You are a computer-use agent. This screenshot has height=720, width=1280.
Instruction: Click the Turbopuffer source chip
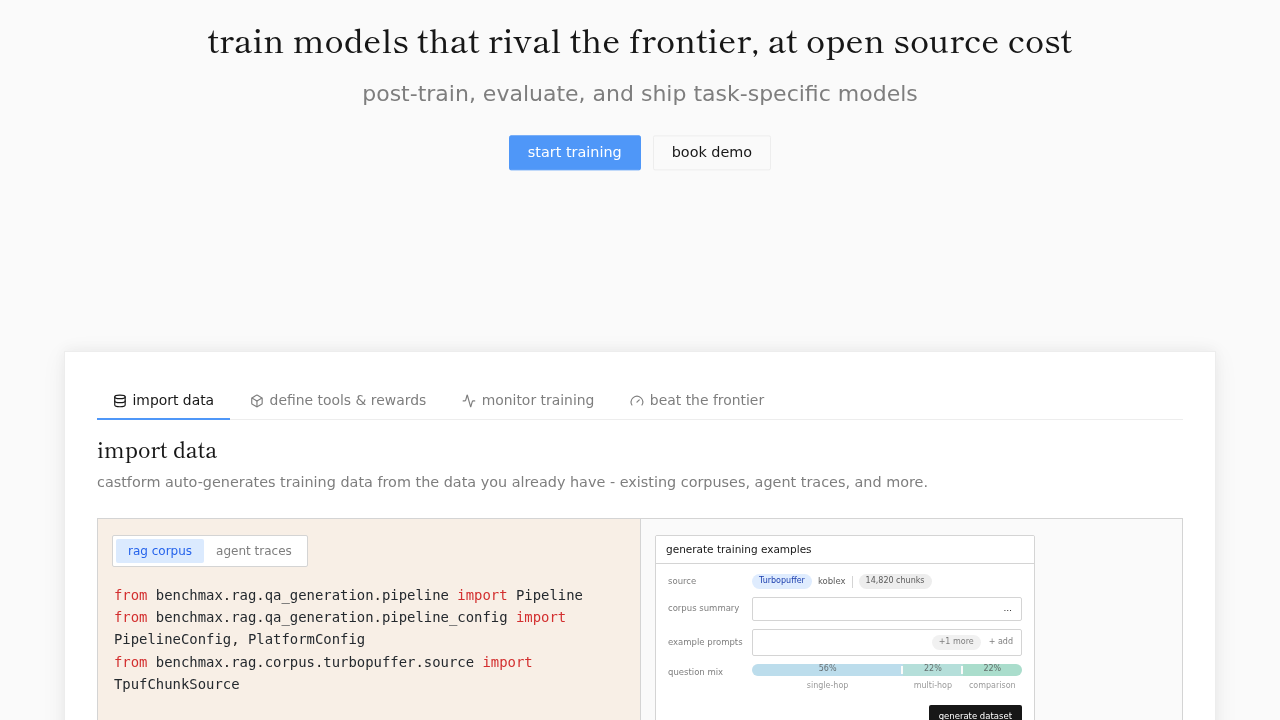click(782, 581)
